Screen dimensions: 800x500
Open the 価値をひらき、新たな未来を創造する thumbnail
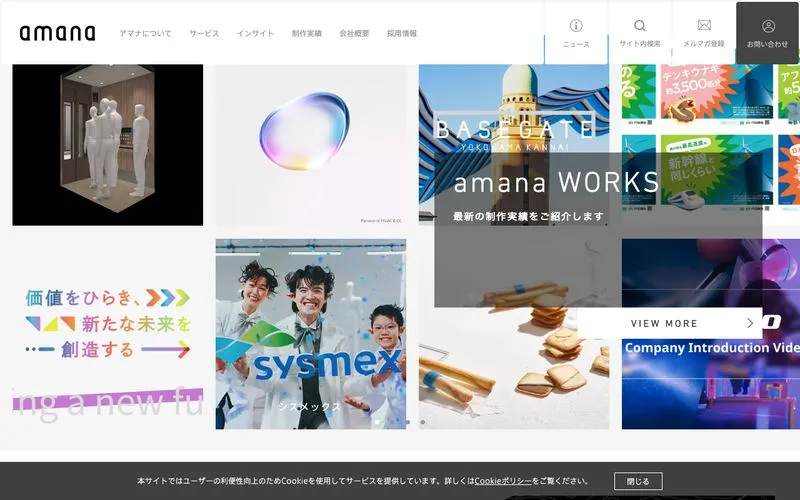tap(108, 334)
